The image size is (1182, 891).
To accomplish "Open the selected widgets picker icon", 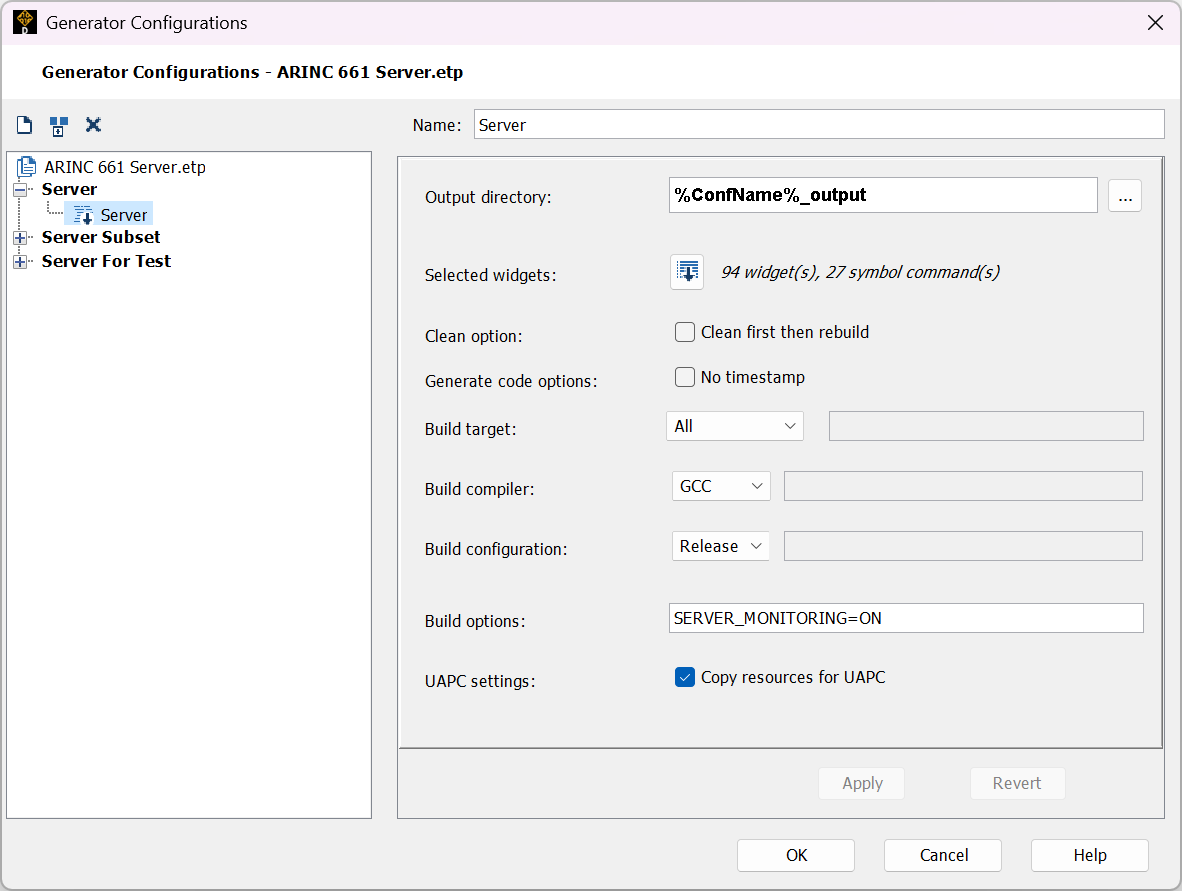I will tap(687, 272).
